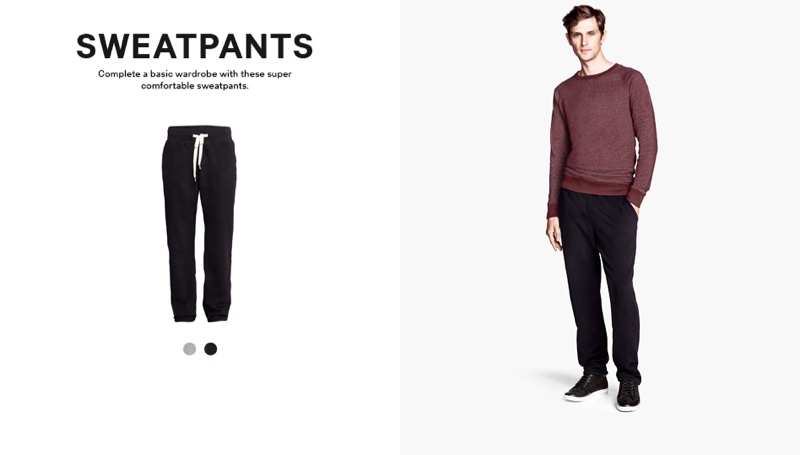Click the model's hanging hand
Image resolution: width=800 pixels, height=455 pixels.
pos(554,235)
